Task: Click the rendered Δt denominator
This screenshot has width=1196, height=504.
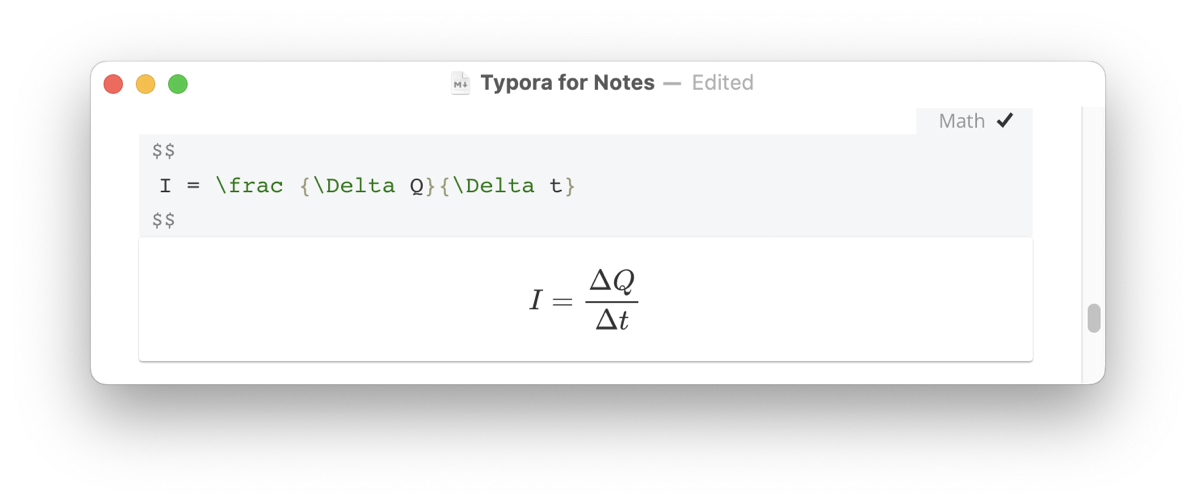Action: pos(611,320)
